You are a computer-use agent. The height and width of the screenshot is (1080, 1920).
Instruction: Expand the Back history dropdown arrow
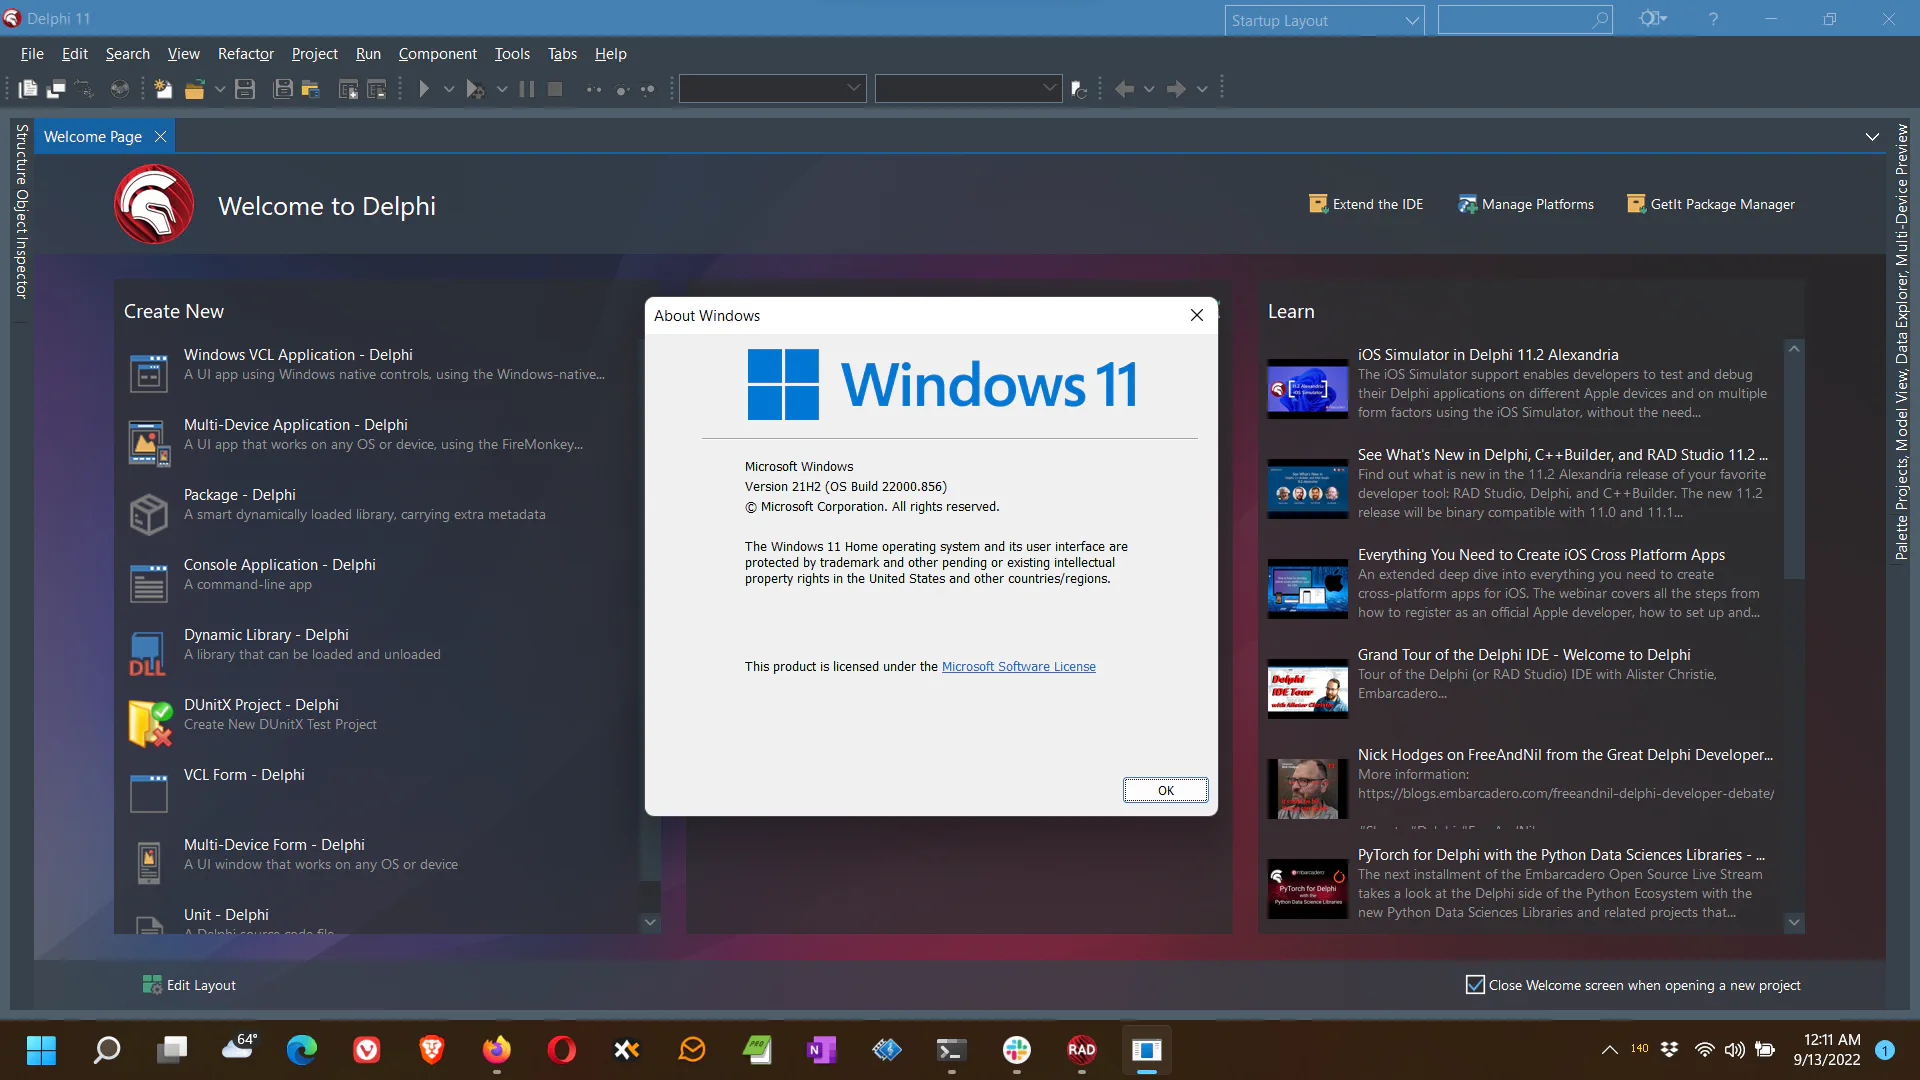pyautogui.click(x=1149, y=89)
